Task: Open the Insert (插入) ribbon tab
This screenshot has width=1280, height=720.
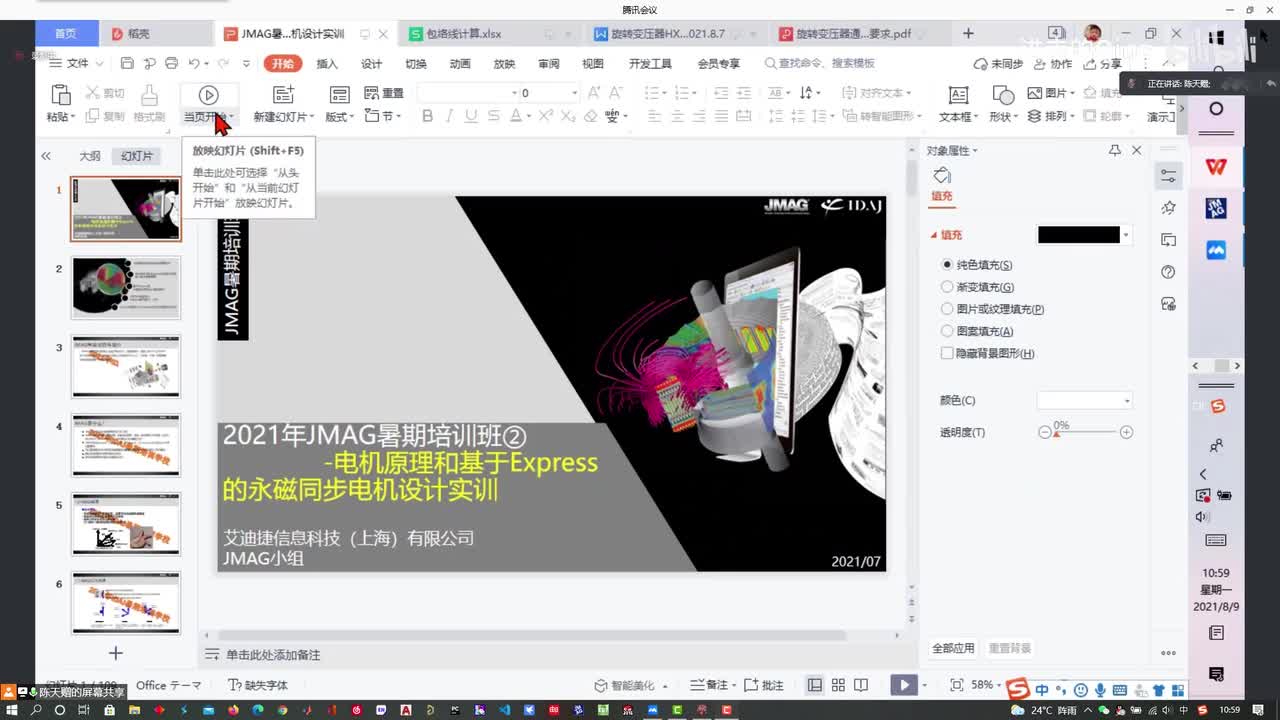Action: [x=327, y=63]
